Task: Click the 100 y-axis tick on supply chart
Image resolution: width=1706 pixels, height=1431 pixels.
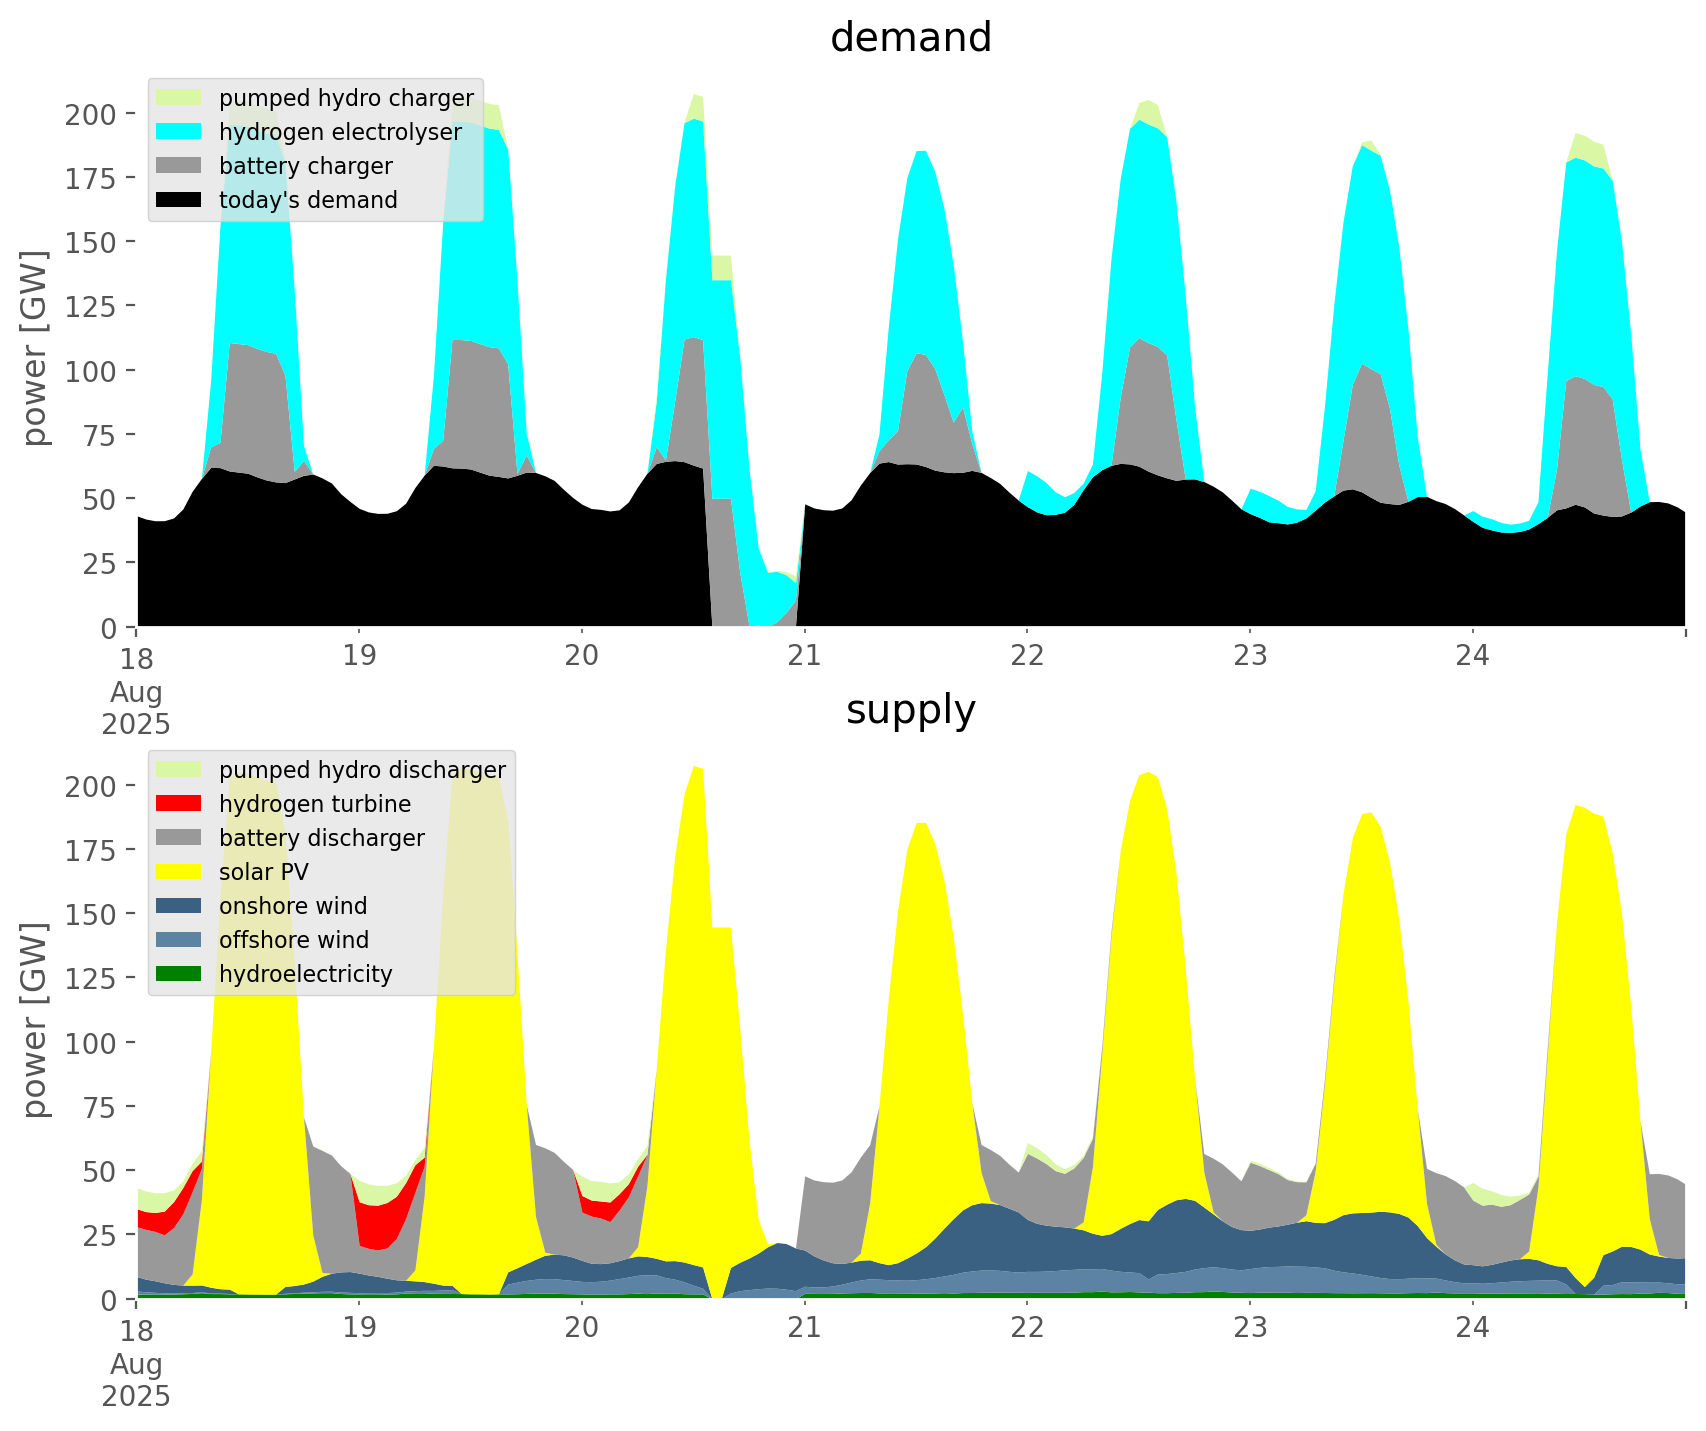Action: pos(91,1043)
